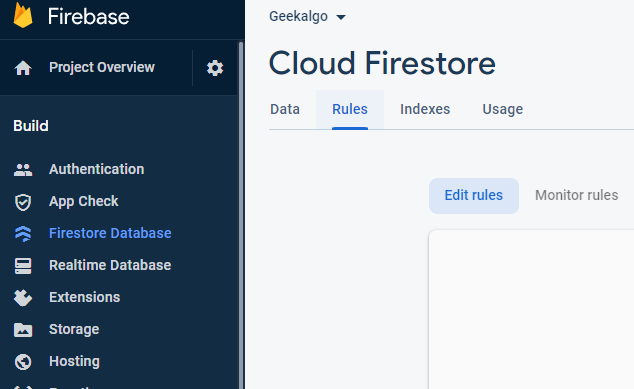Click the Authentication people icon
This screenshot has height=389, width=634.
[x=23, y=169]
